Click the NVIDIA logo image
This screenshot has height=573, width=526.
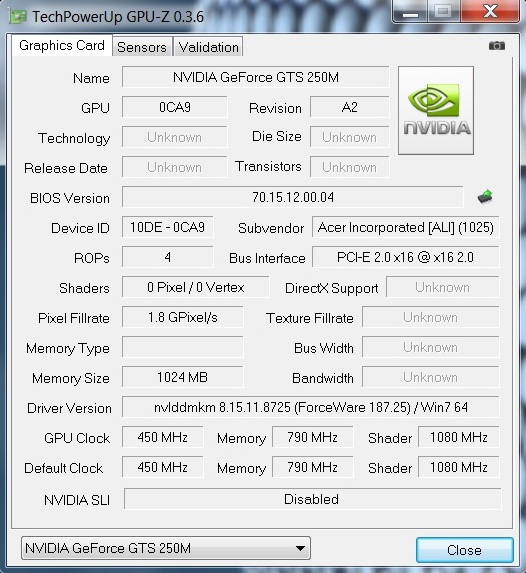tap(436, 110)
